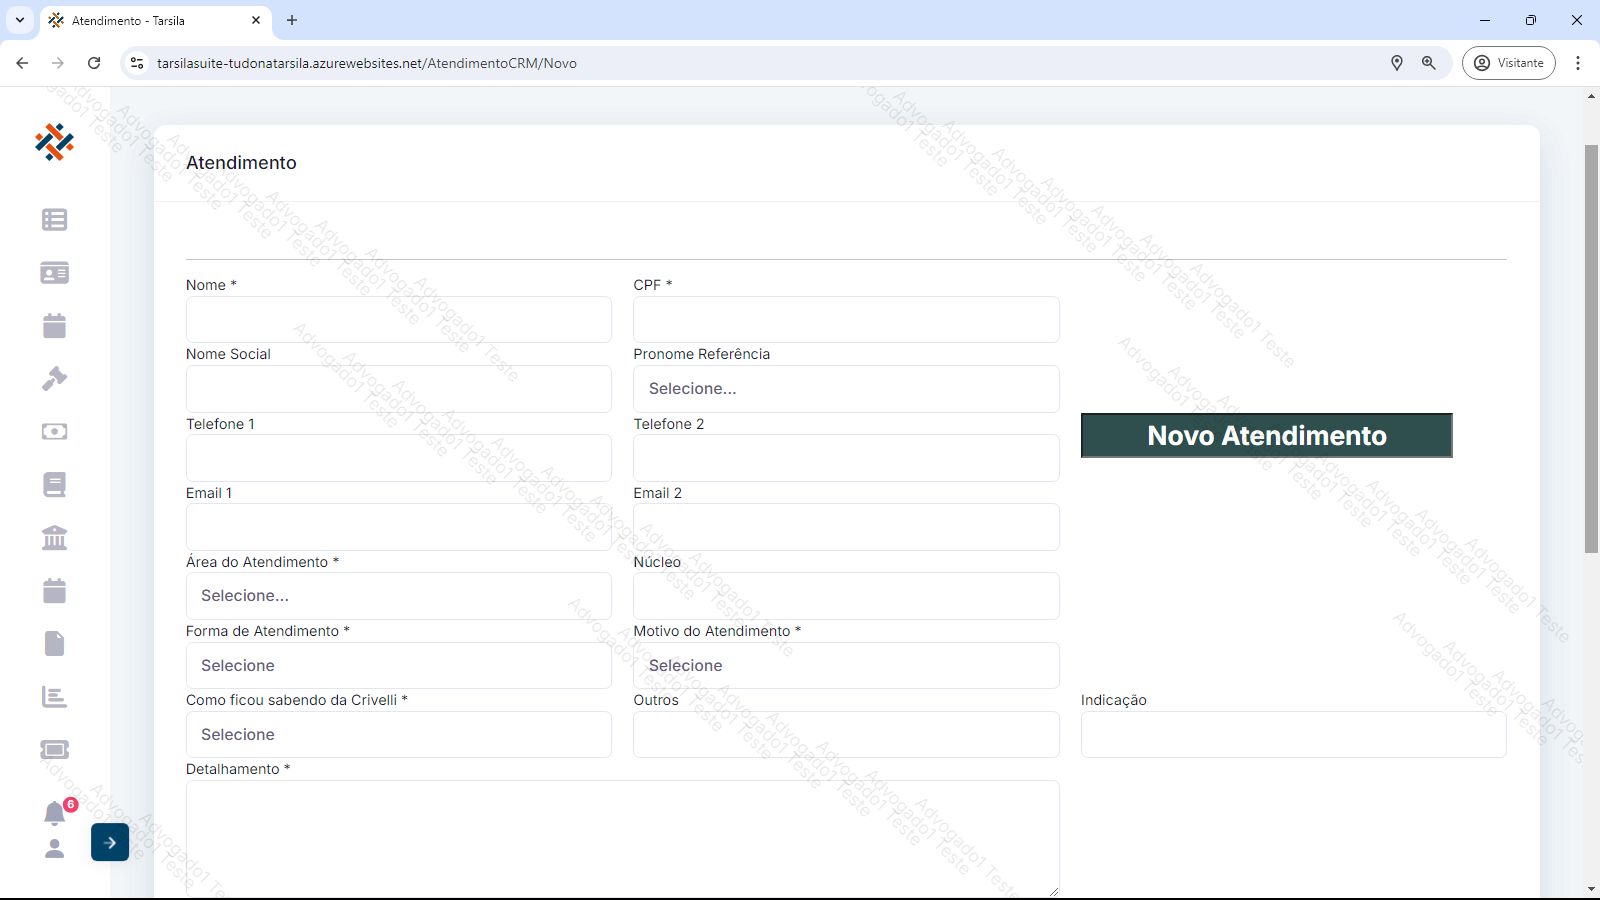Click the ID card sidebar icon

coord(54,273)
